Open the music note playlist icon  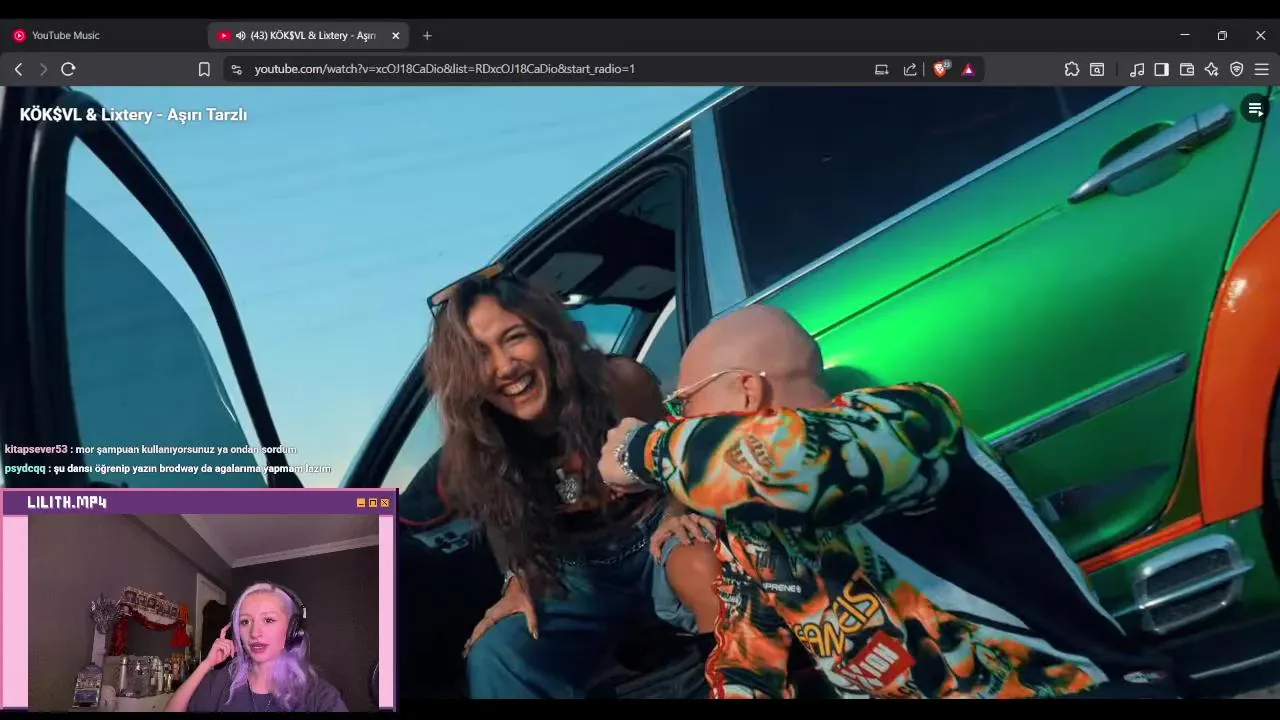pos(1137,69)
